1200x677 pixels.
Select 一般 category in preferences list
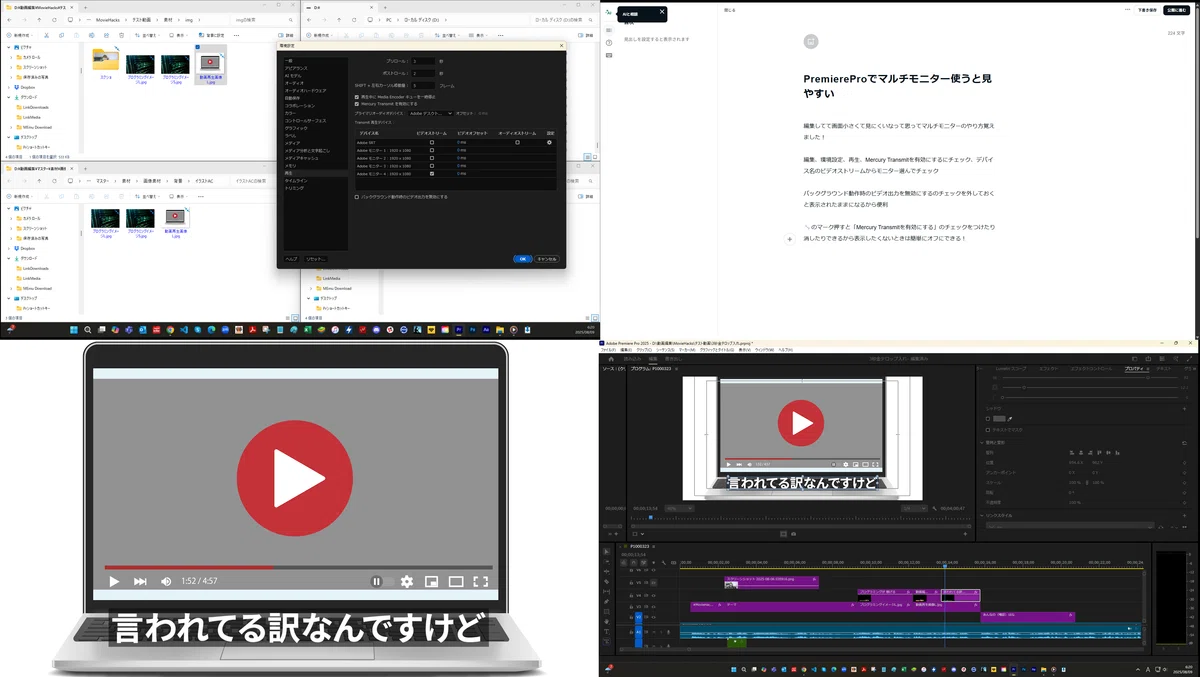pyautogui.click(x=288, y=61)
